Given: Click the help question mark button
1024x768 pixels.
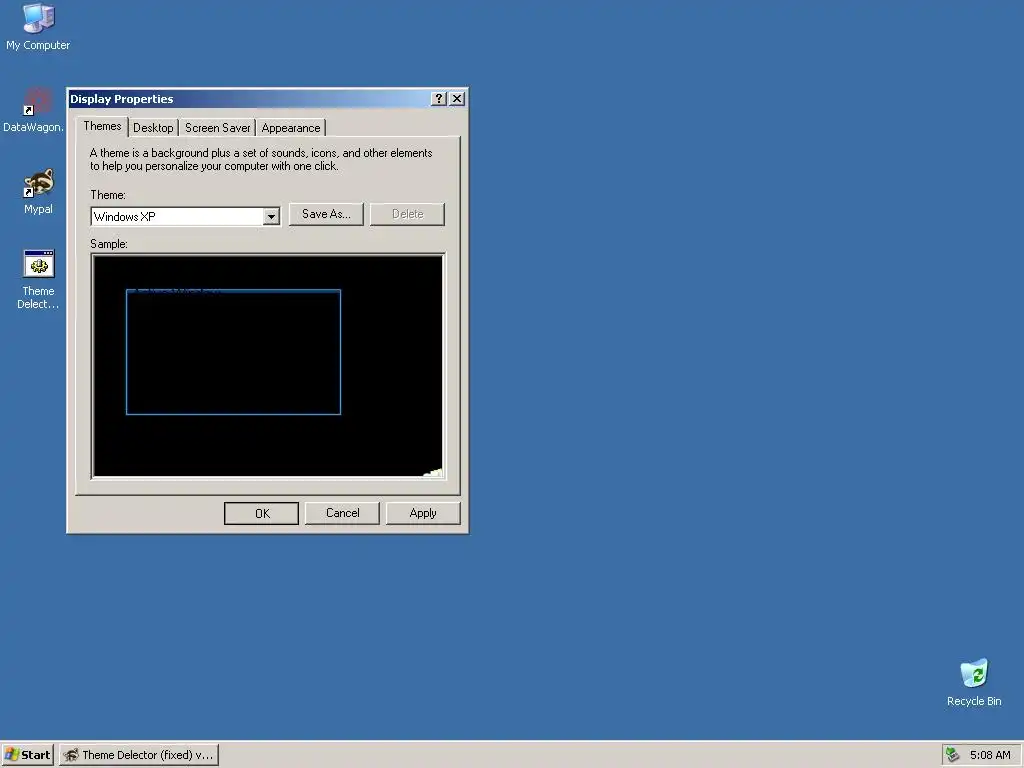Looking at the screenshot, I should [439, 99].
